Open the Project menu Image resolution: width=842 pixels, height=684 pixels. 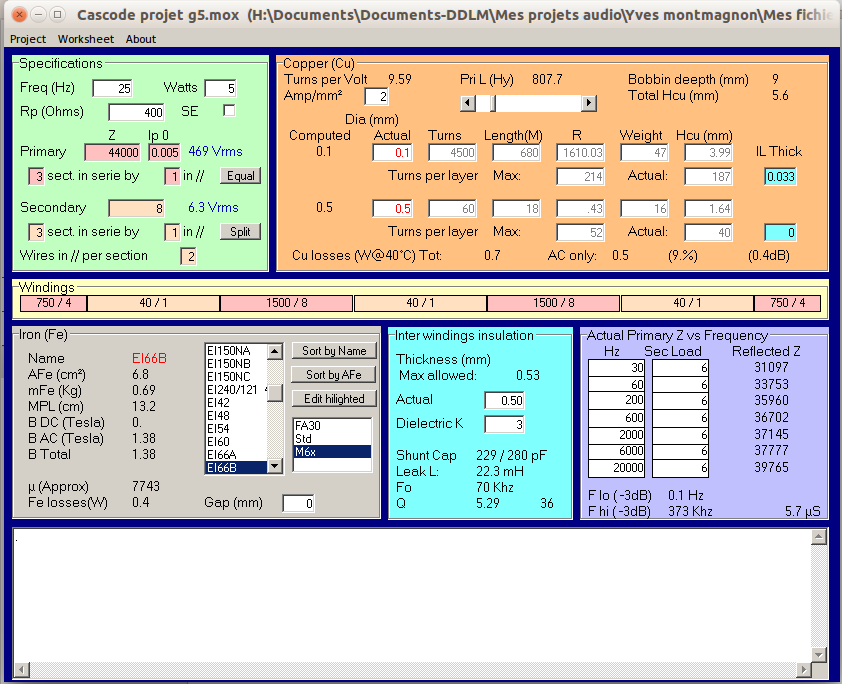[x=28, y=39]
